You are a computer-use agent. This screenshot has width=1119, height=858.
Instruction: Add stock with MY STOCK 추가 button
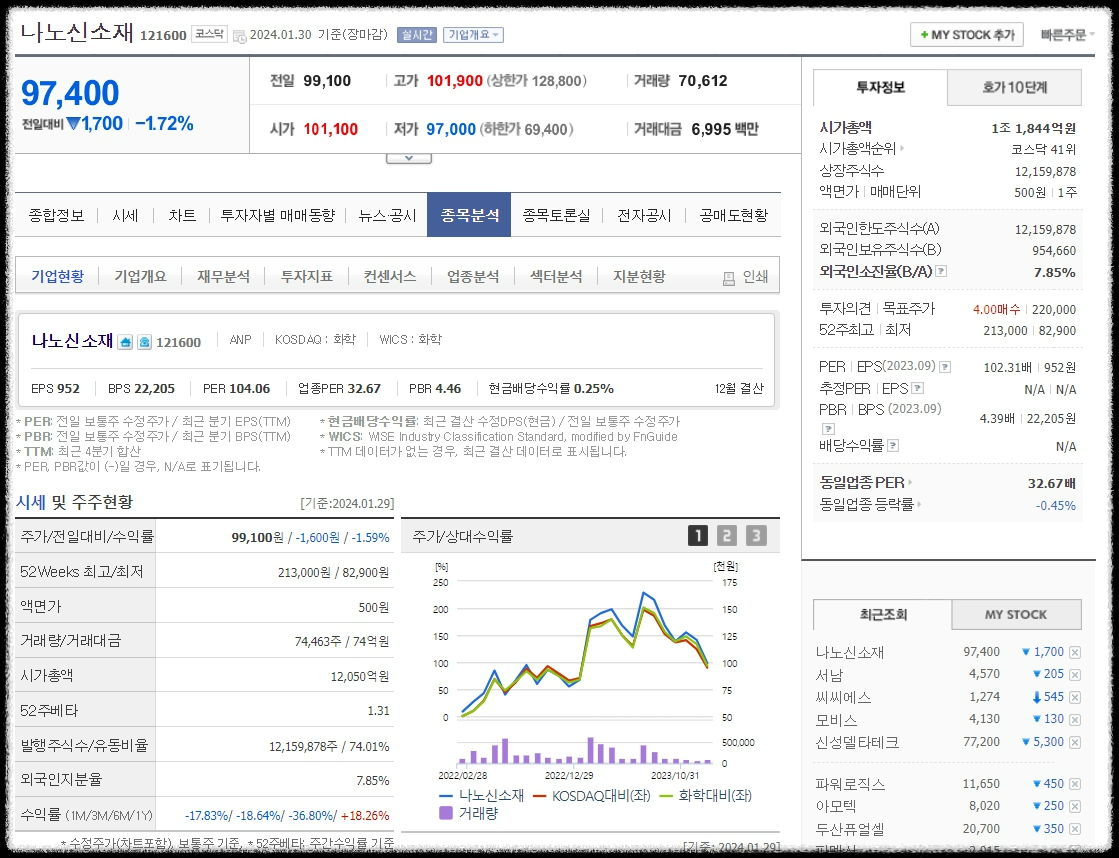(x=967, y=34)
